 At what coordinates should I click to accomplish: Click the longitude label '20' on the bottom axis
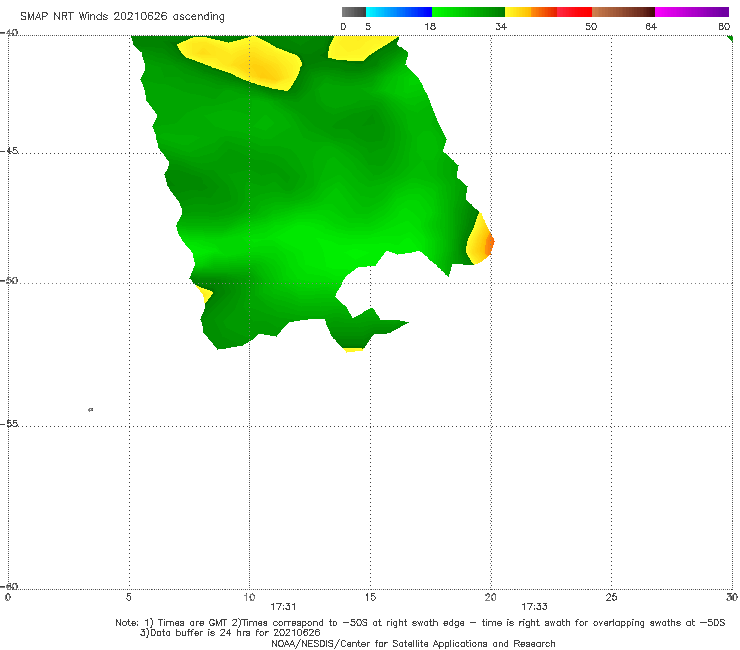pos(491,597)
